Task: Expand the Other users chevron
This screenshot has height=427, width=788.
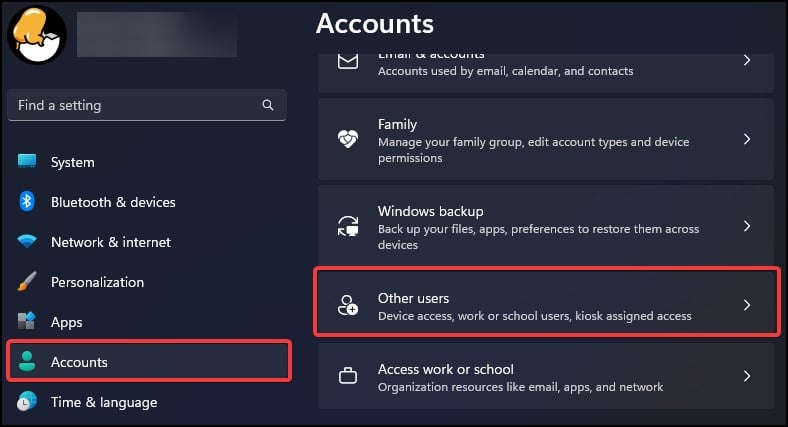Action: 747,305
